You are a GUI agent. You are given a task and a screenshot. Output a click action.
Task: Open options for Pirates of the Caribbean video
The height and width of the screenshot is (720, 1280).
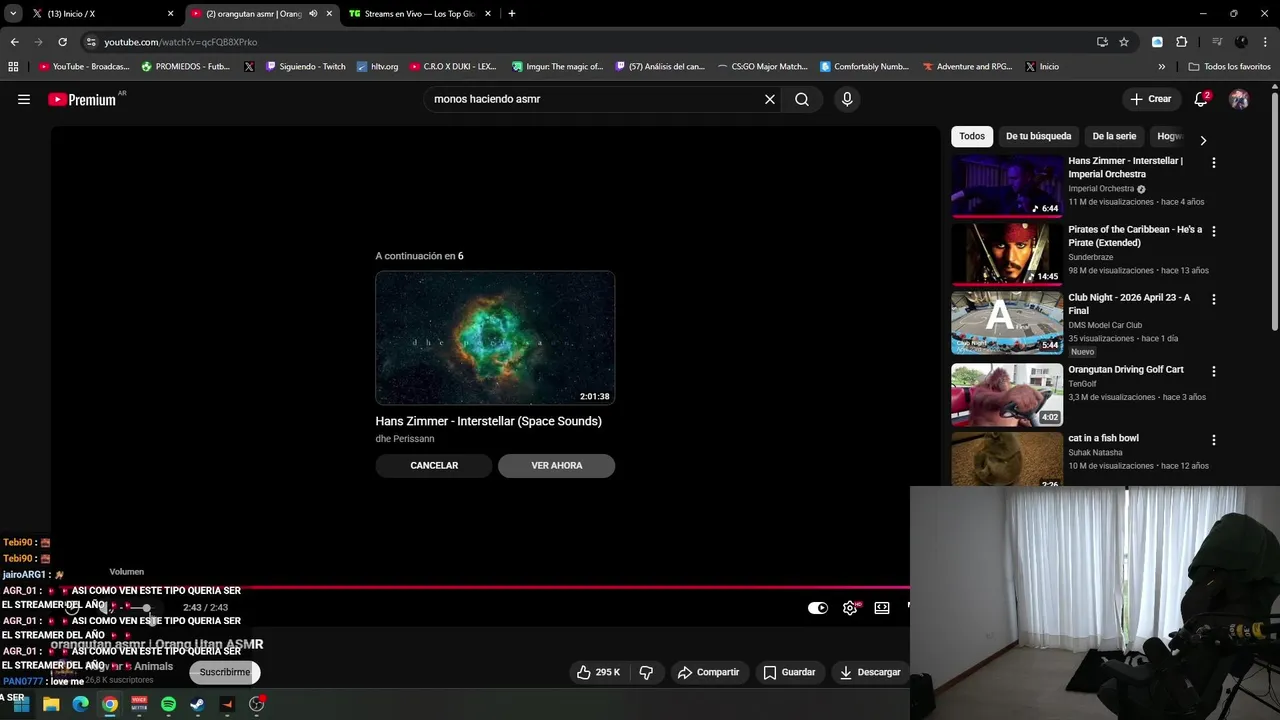[x=1214, y=231]
